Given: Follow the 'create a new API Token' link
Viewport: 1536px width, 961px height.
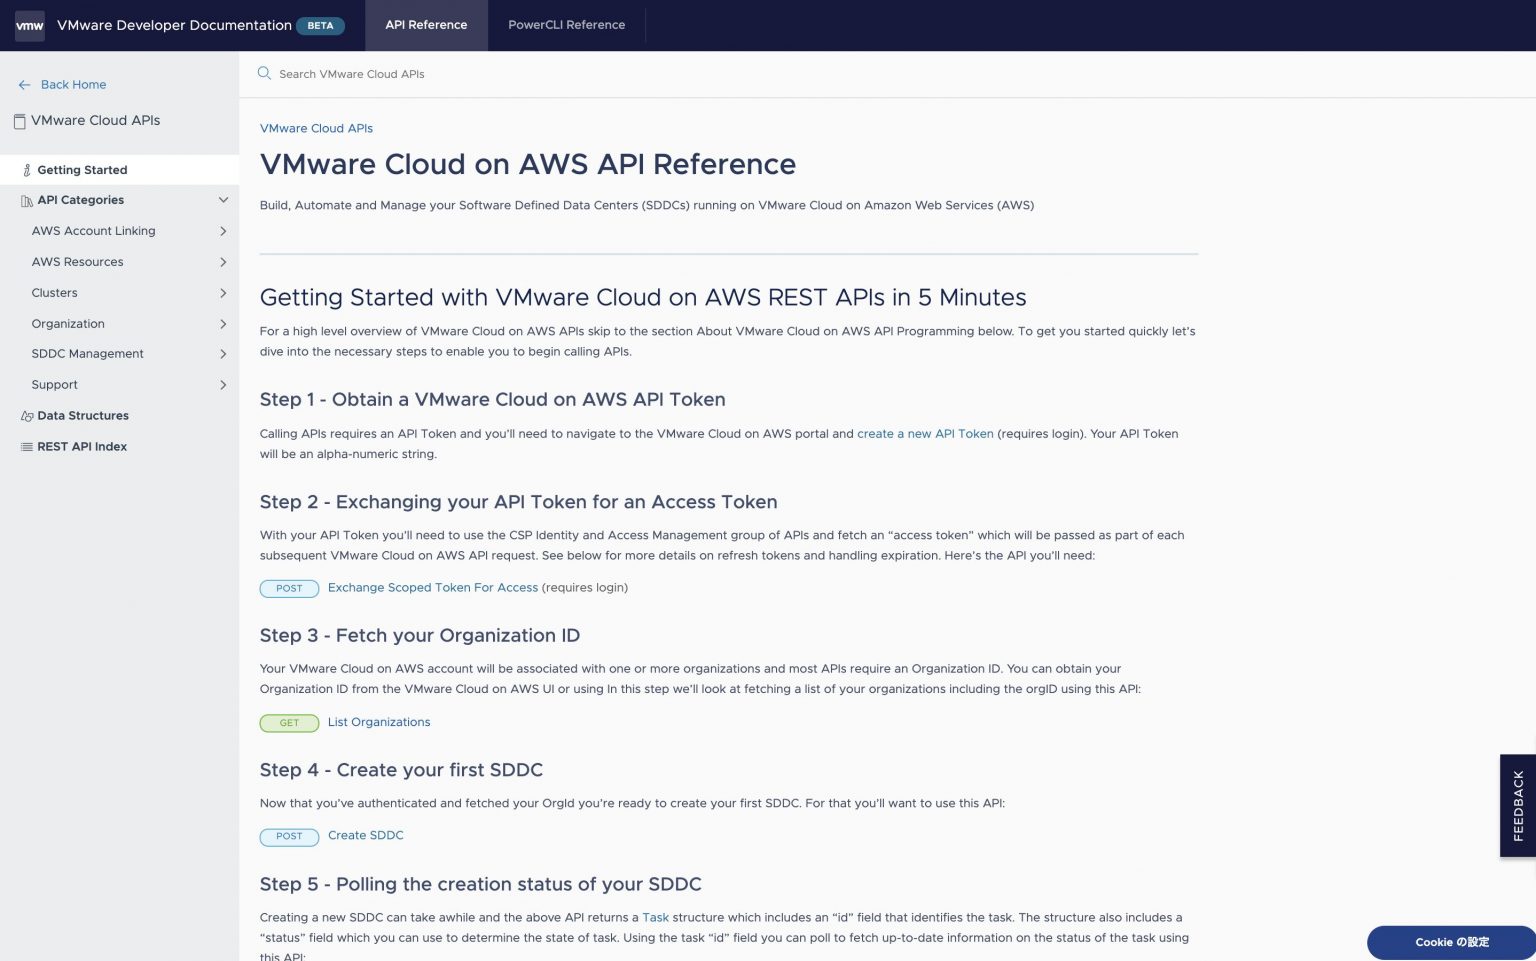Looking at the screenshot, I should [925, 434].
